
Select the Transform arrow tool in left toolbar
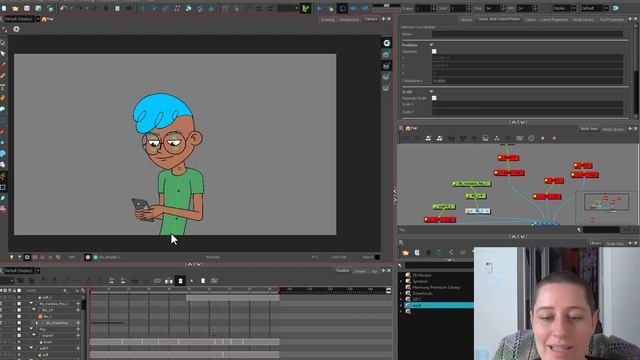3,42
